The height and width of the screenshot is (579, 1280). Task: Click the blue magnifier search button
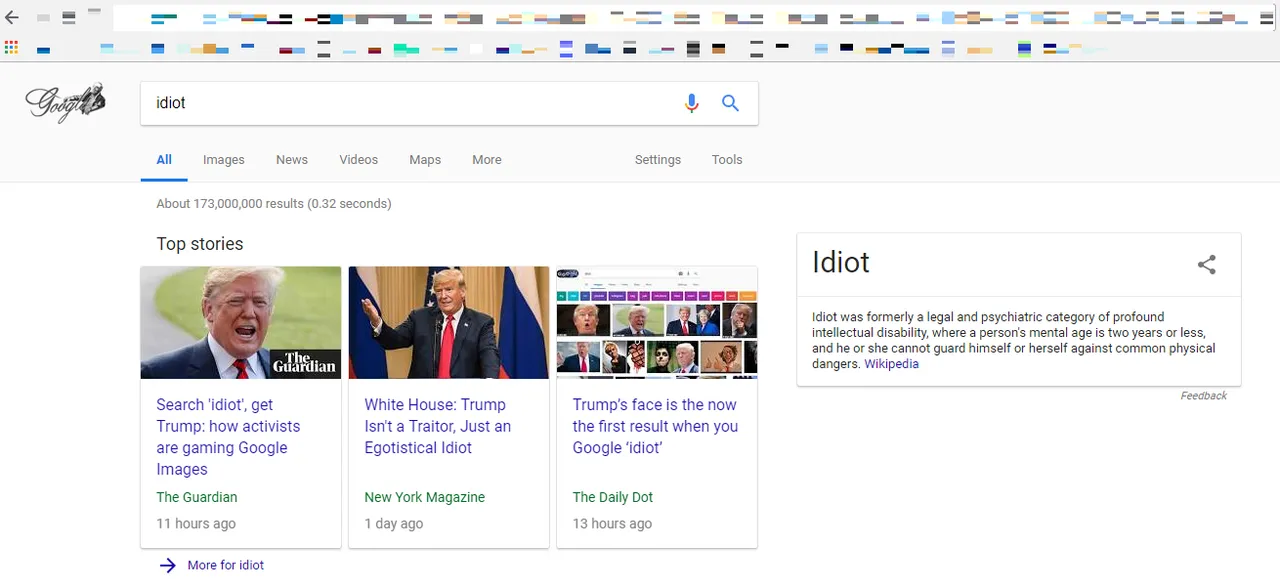731,103
